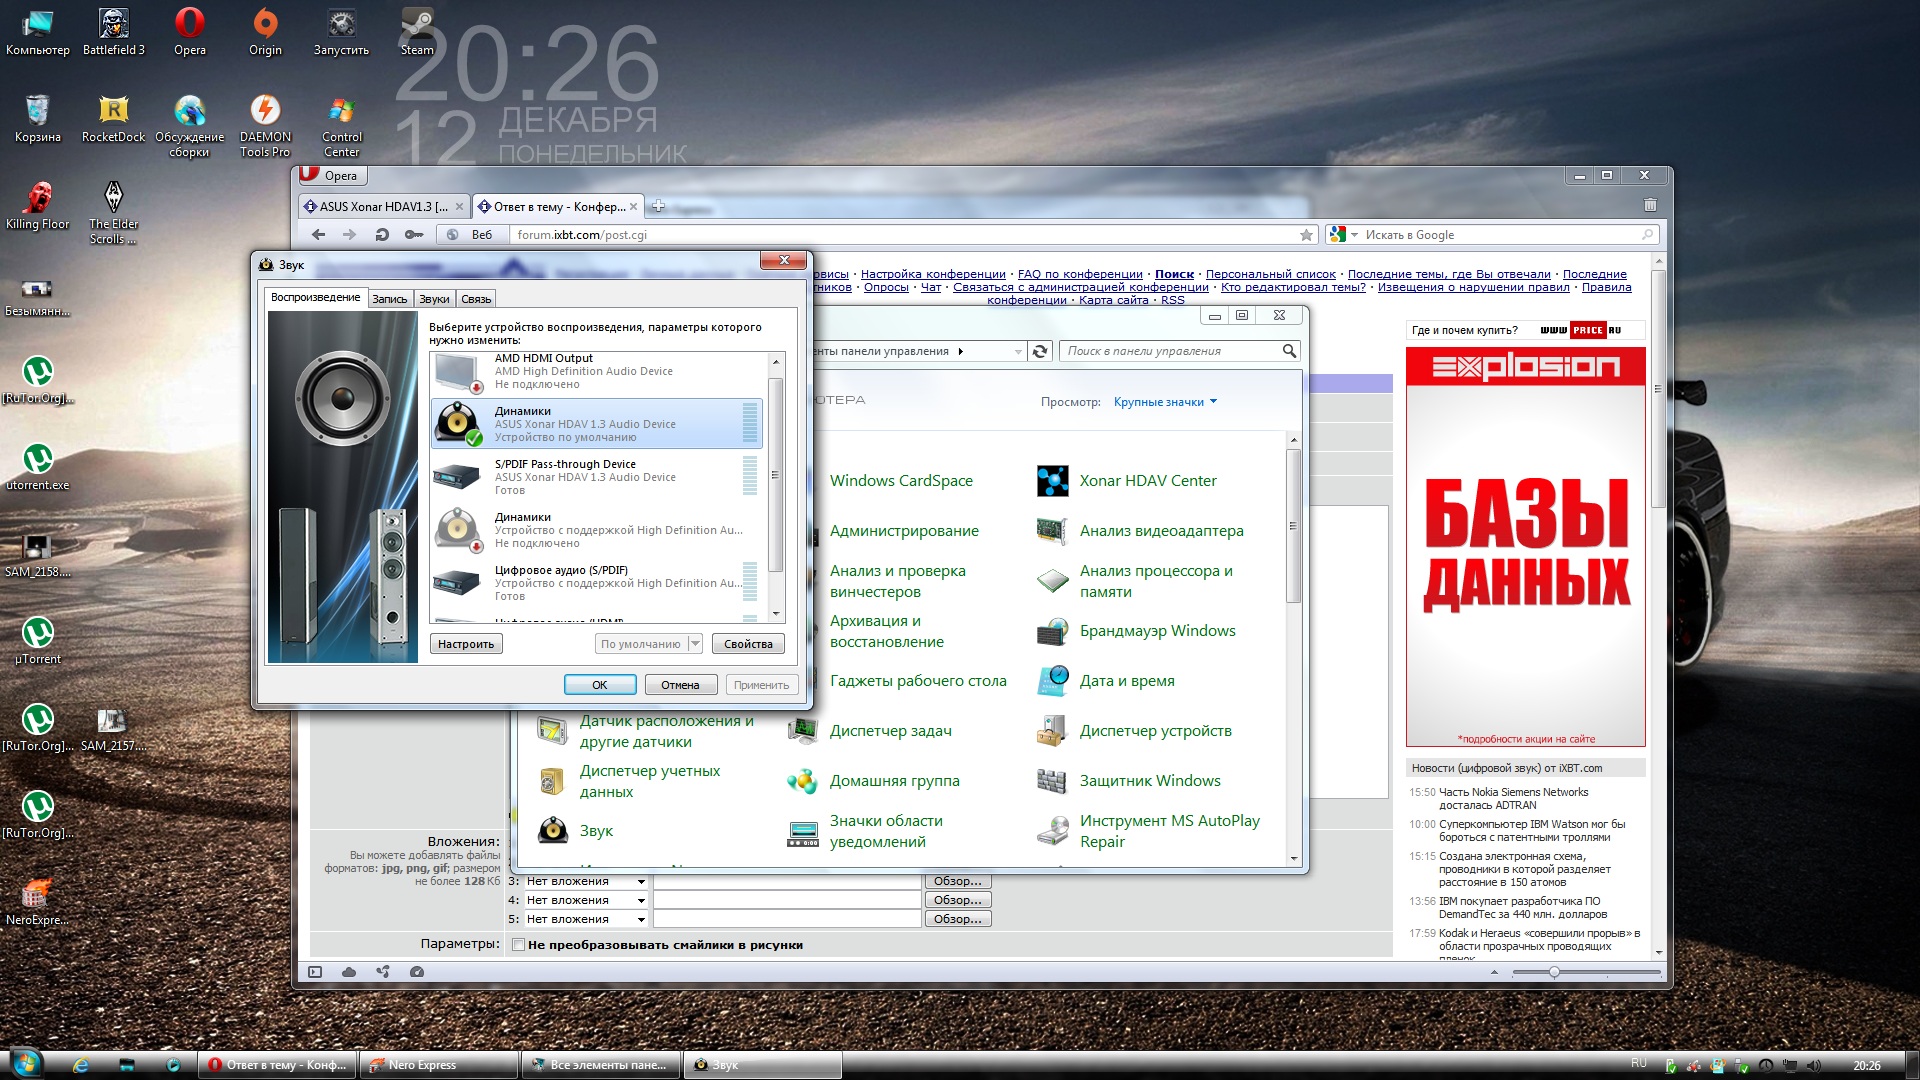Open the Killing Floor desktop shortcut
The height and width of the screenshot is (1080, 1920).
[38, 205]
